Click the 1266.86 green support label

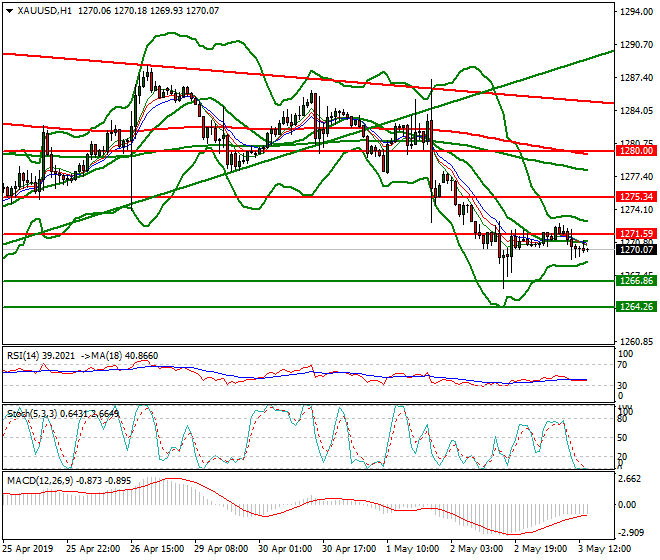point(636,281)
